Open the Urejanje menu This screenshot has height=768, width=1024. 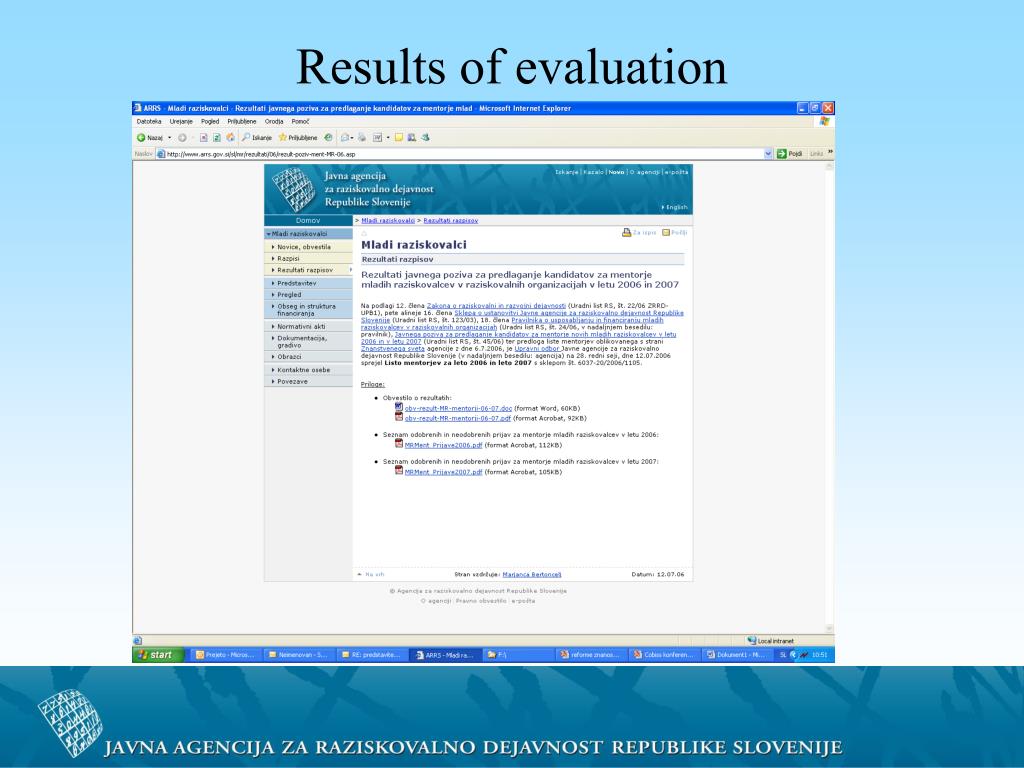[181, 121]
